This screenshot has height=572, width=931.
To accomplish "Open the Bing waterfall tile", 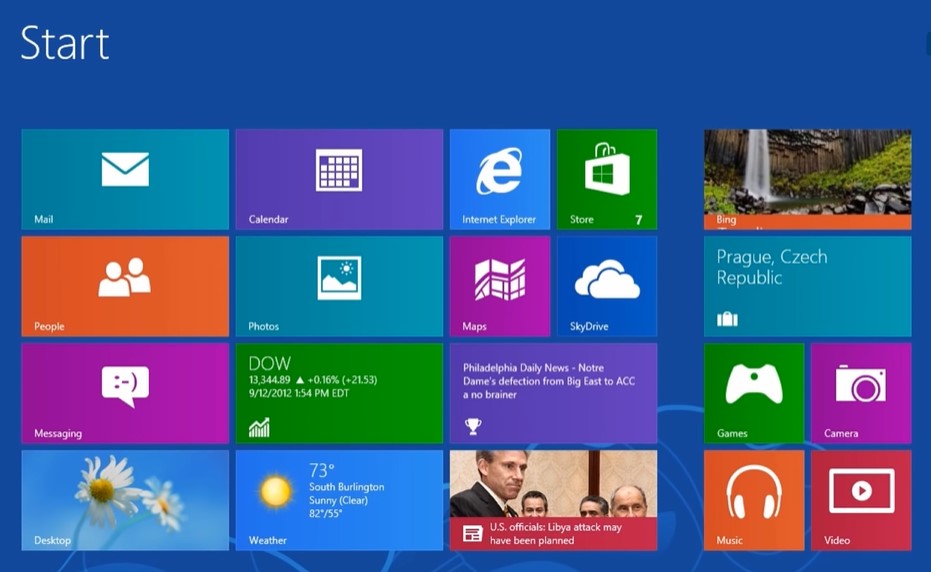I will click(x=807, y=179).
